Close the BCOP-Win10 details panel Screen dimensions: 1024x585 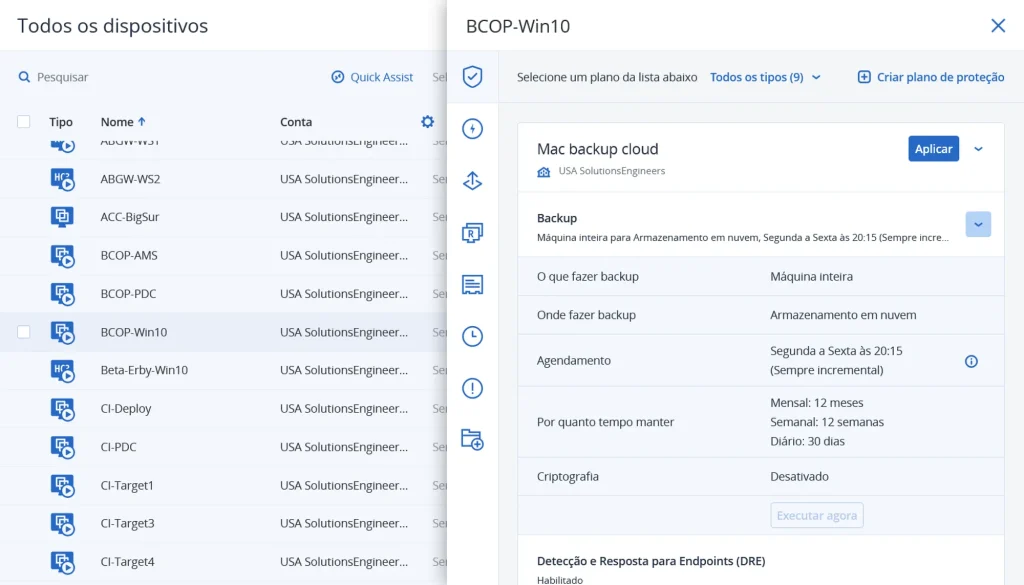click(x=997, y=26)
